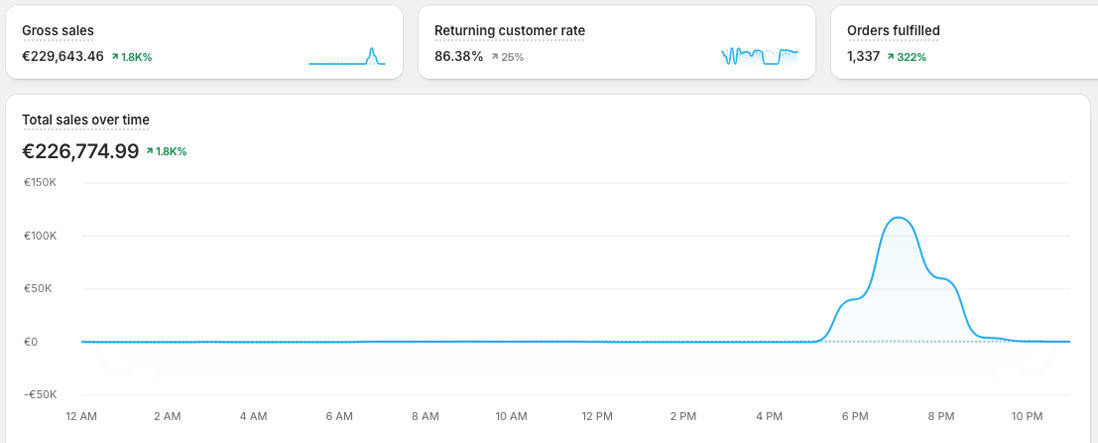The height and width of the screenshot is (443, 1098).
Task: Click the gray trend arrow beside 25%
Action: click(x=494, y=57)
